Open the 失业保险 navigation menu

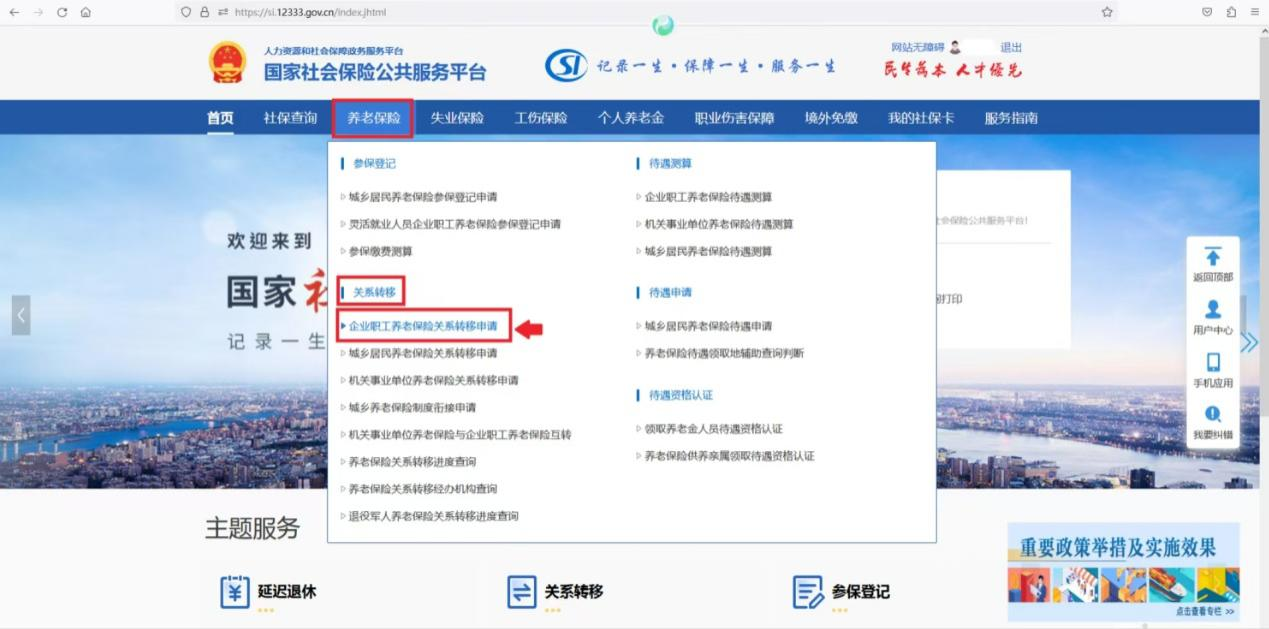(x=457, y=118)
